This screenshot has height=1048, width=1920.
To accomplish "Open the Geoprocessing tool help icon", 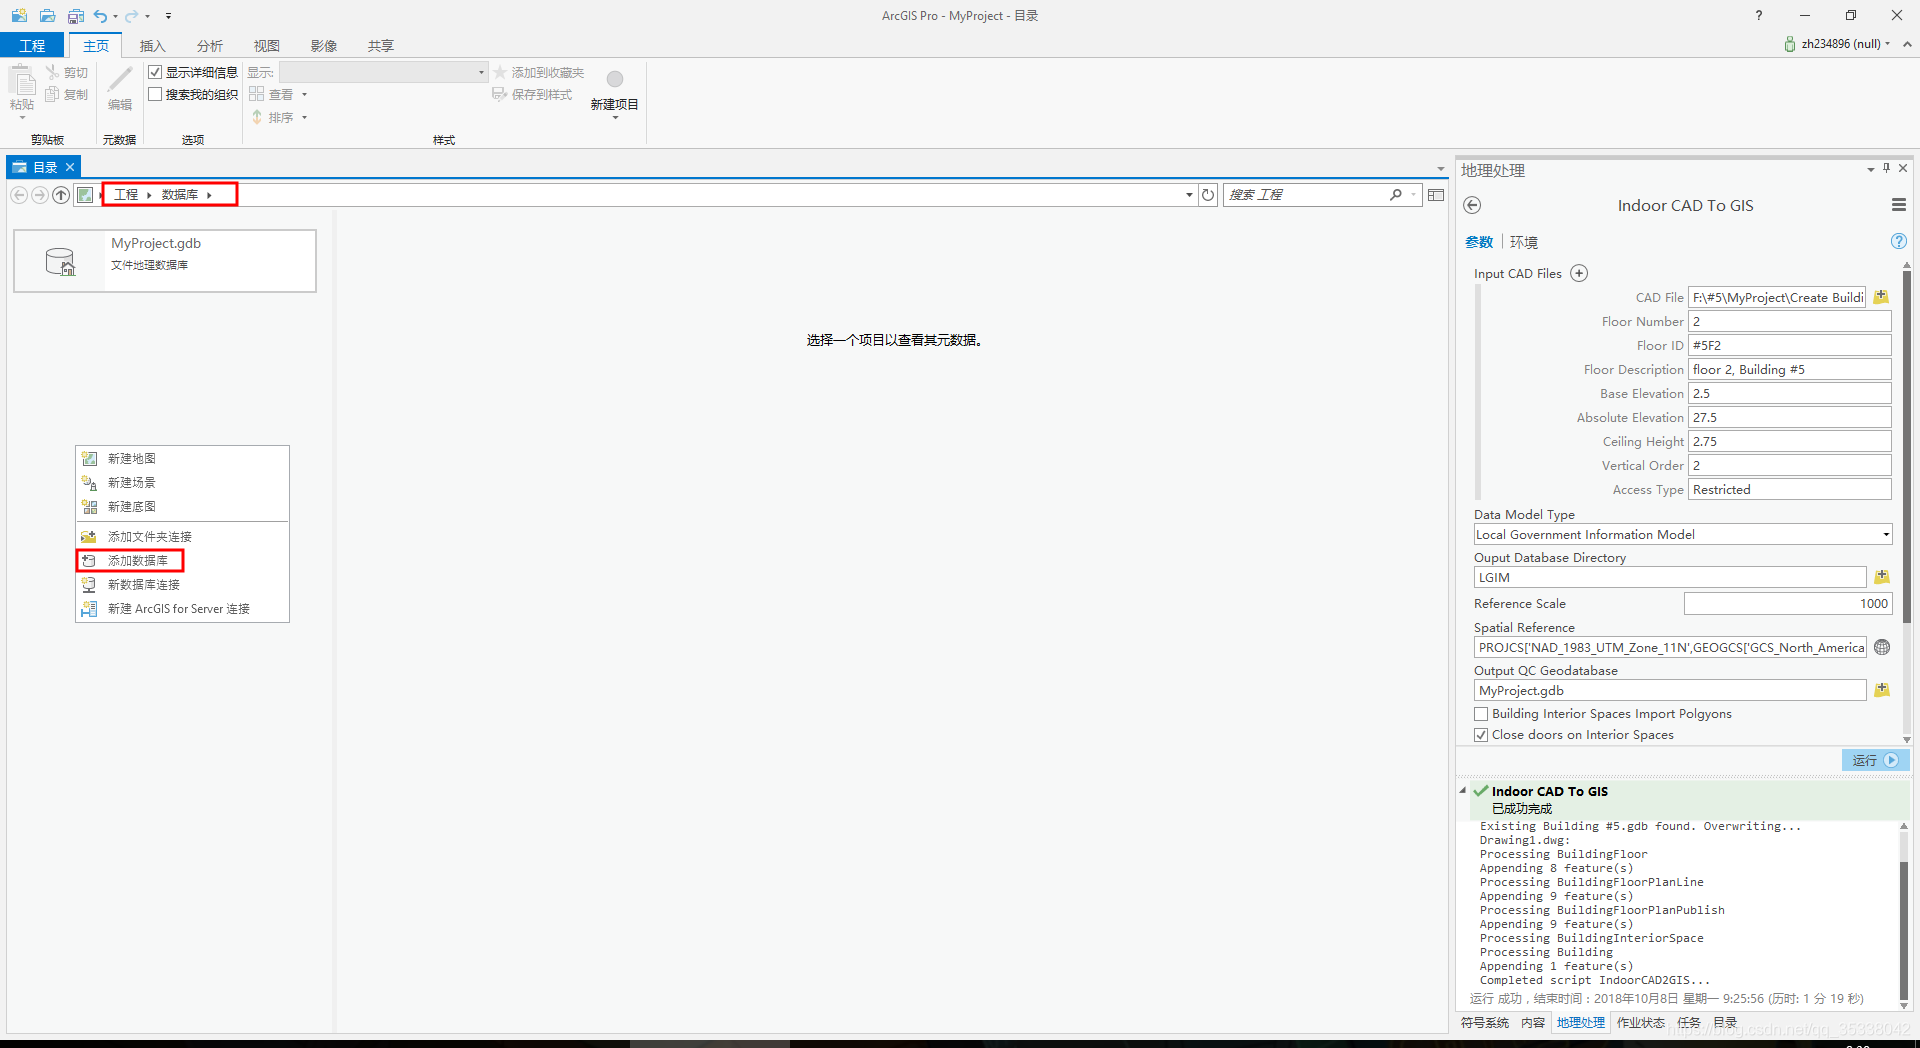I will (x=1898, y=241).
